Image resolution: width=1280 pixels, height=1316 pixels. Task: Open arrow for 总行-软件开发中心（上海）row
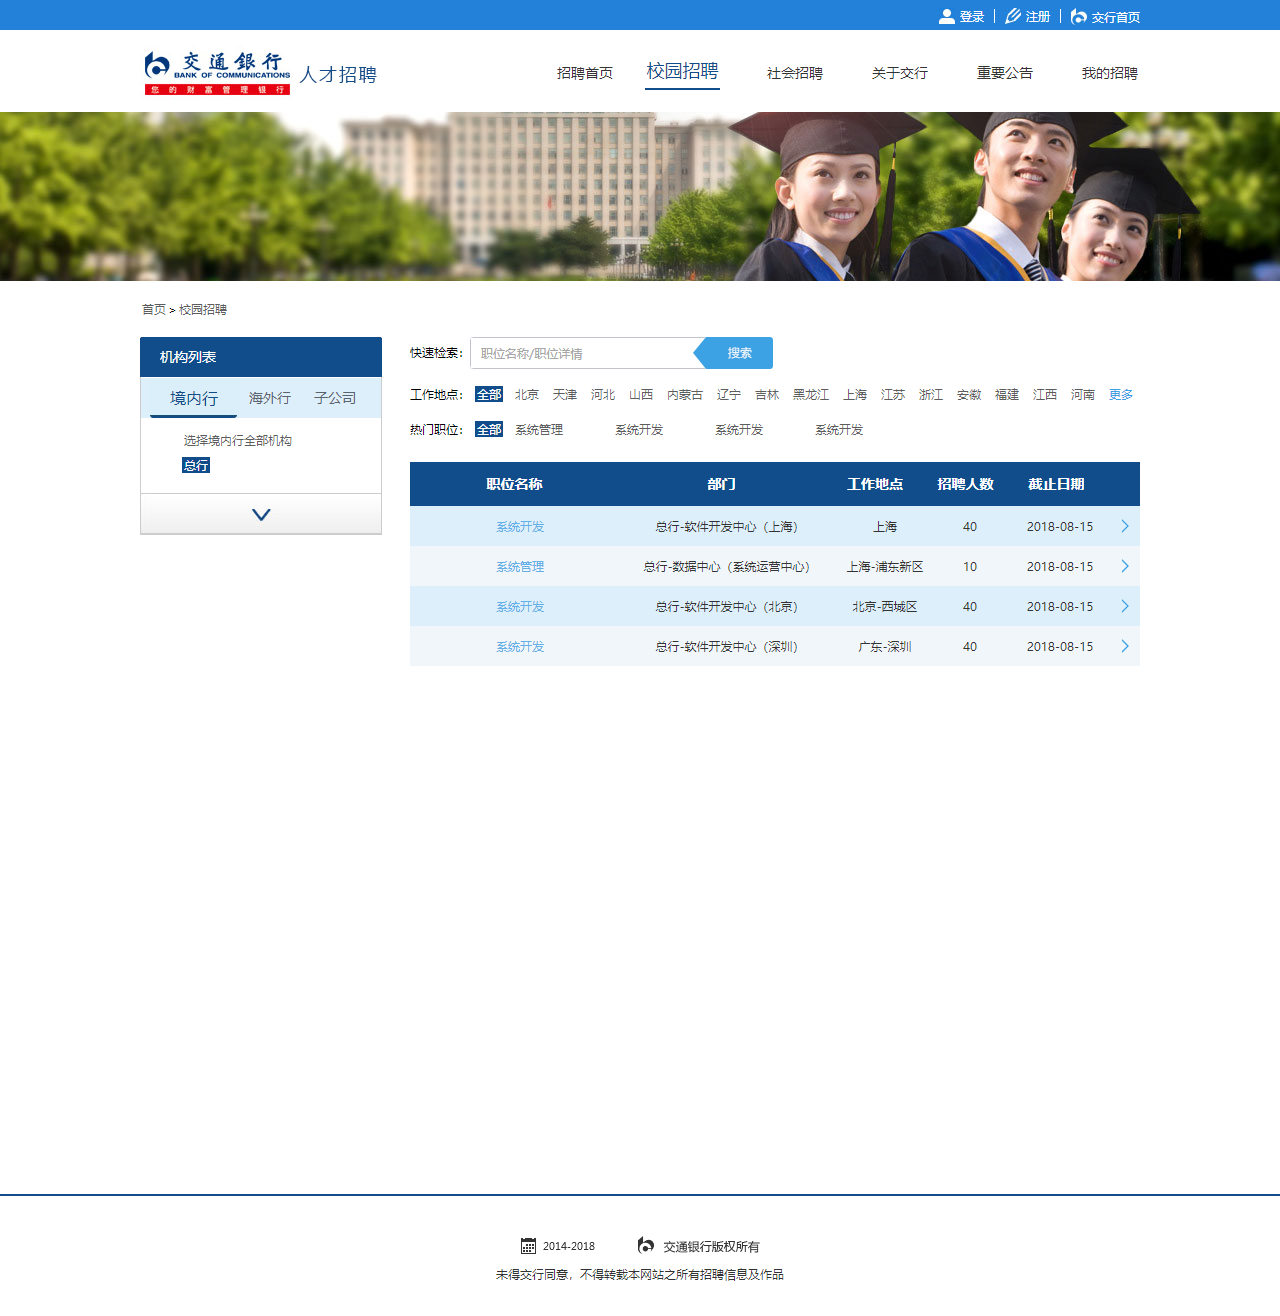click(1125, 526)
